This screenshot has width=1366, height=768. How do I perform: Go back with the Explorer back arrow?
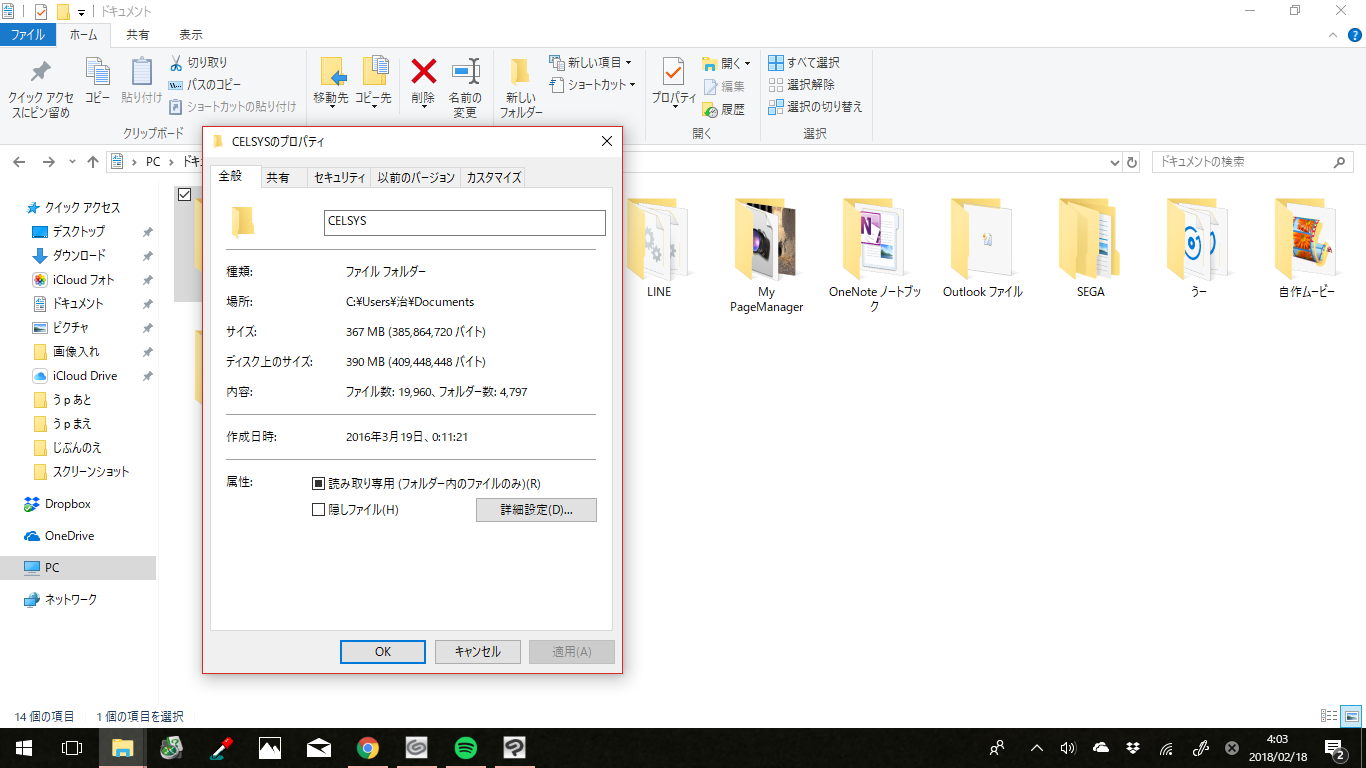point(20,162)
